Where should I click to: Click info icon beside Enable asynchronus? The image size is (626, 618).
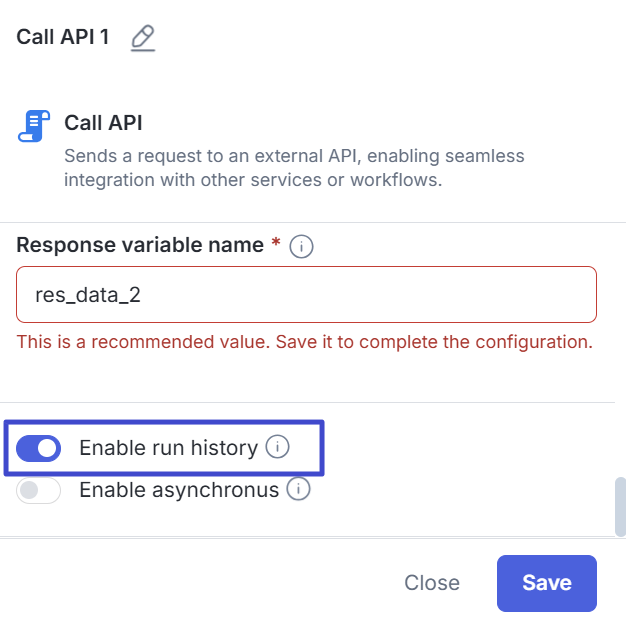298,490
